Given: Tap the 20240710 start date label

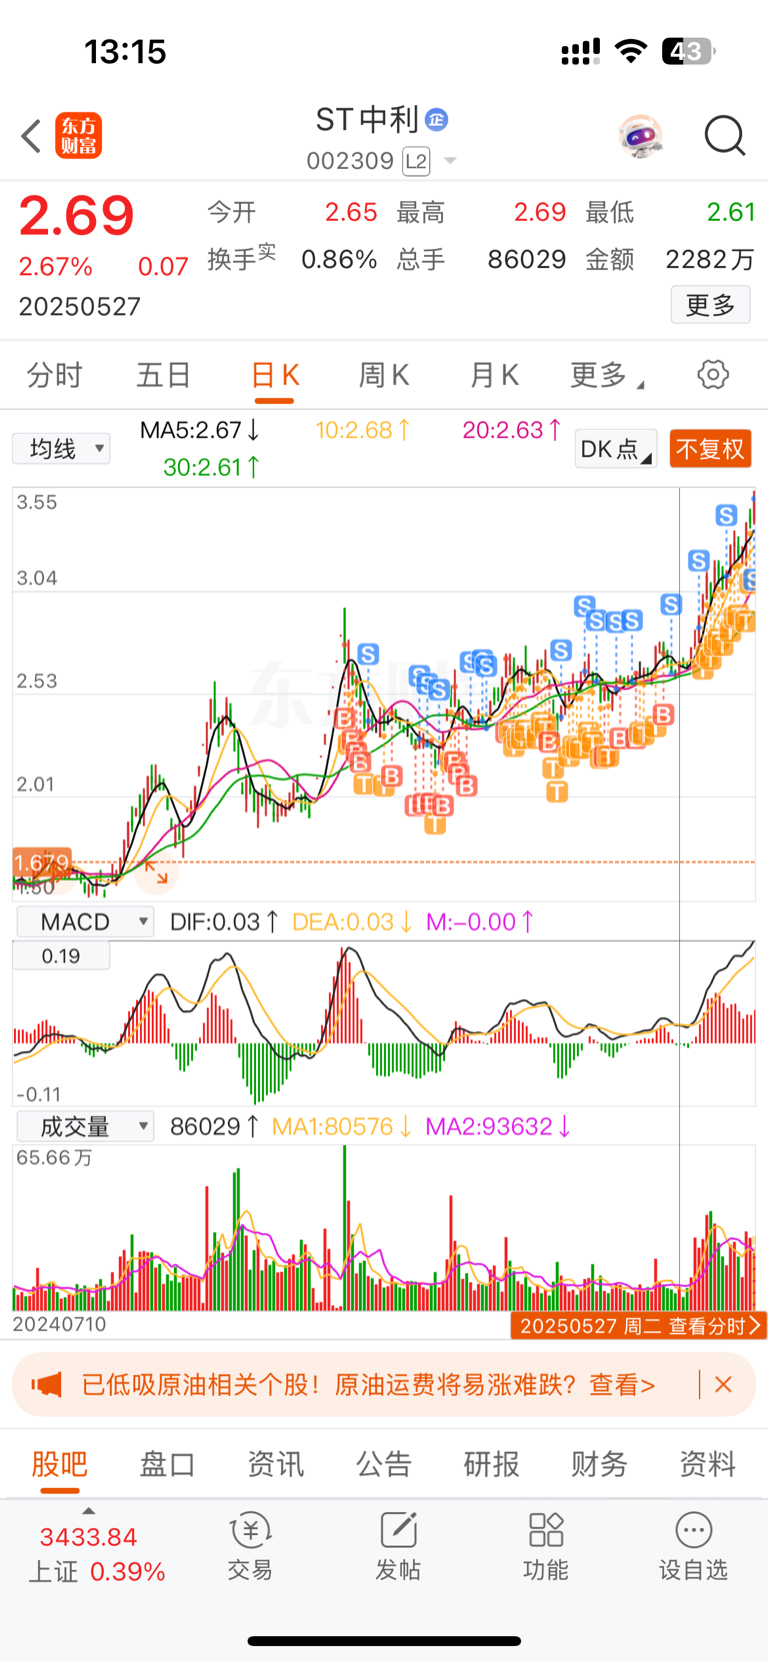Looking at the screenshot, I should (x=59, y=1325).
